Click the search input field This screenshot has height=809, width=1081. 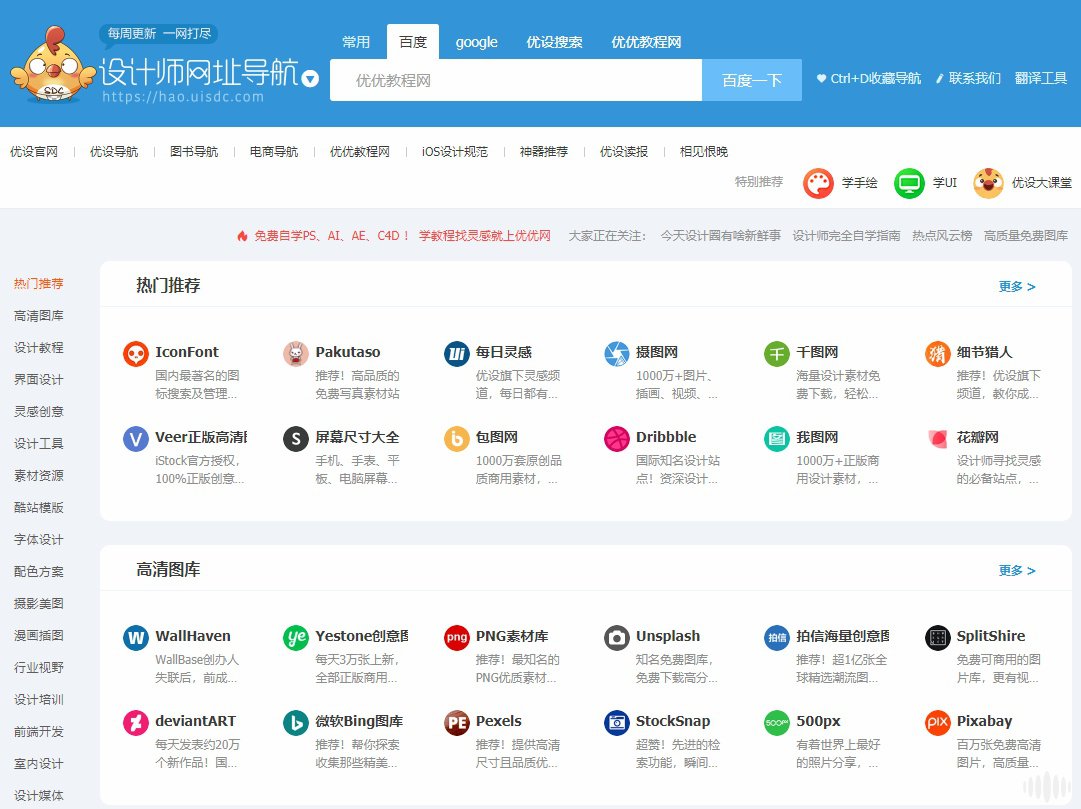516,80
